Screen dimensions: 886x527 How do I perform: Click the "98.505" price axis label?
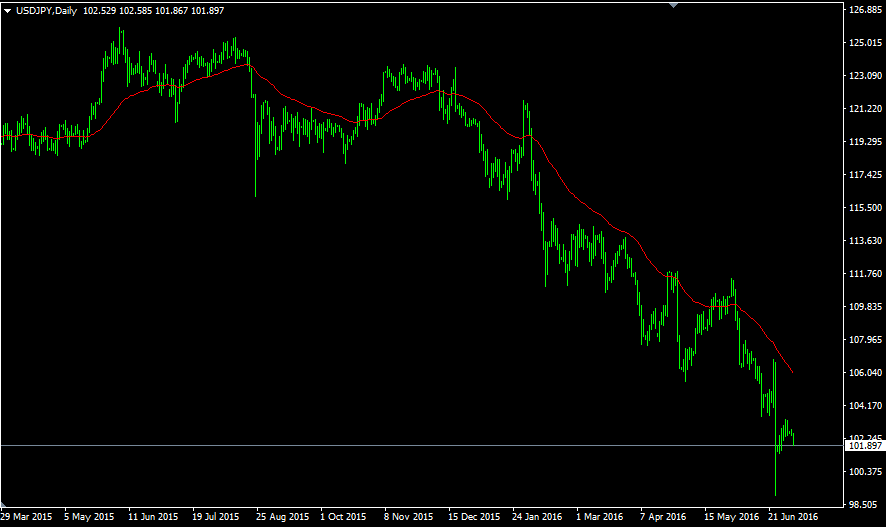click(865, 504)
